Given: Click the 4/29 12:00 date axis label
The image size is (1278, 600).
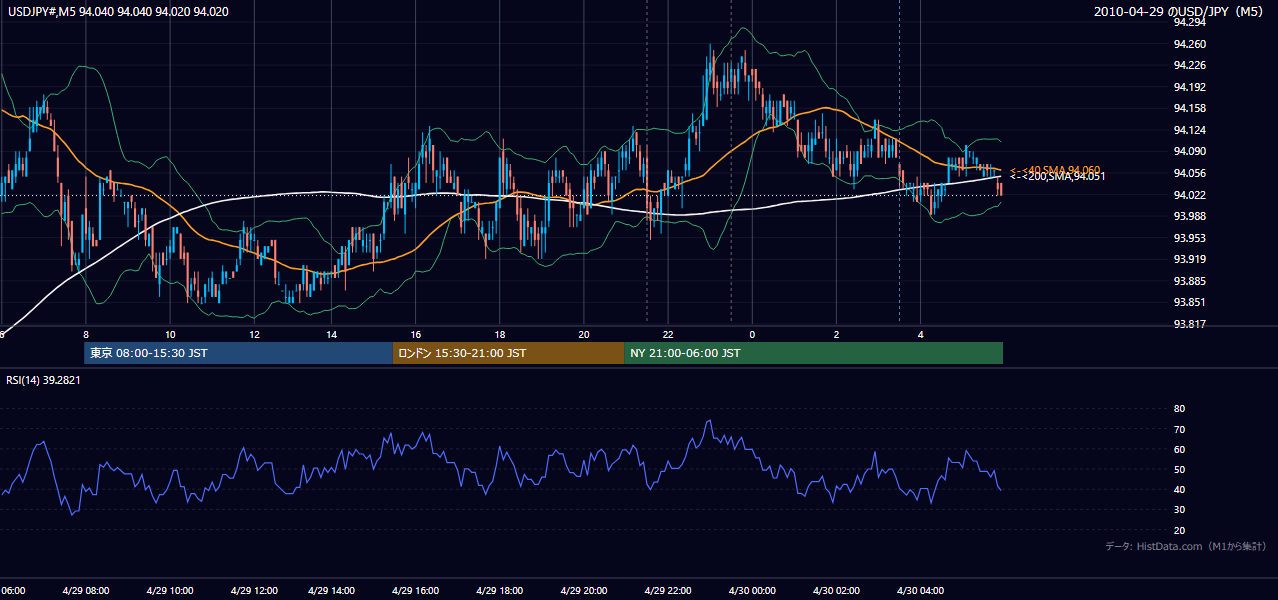Looking at the screenshot, I should tap(253, 591).
